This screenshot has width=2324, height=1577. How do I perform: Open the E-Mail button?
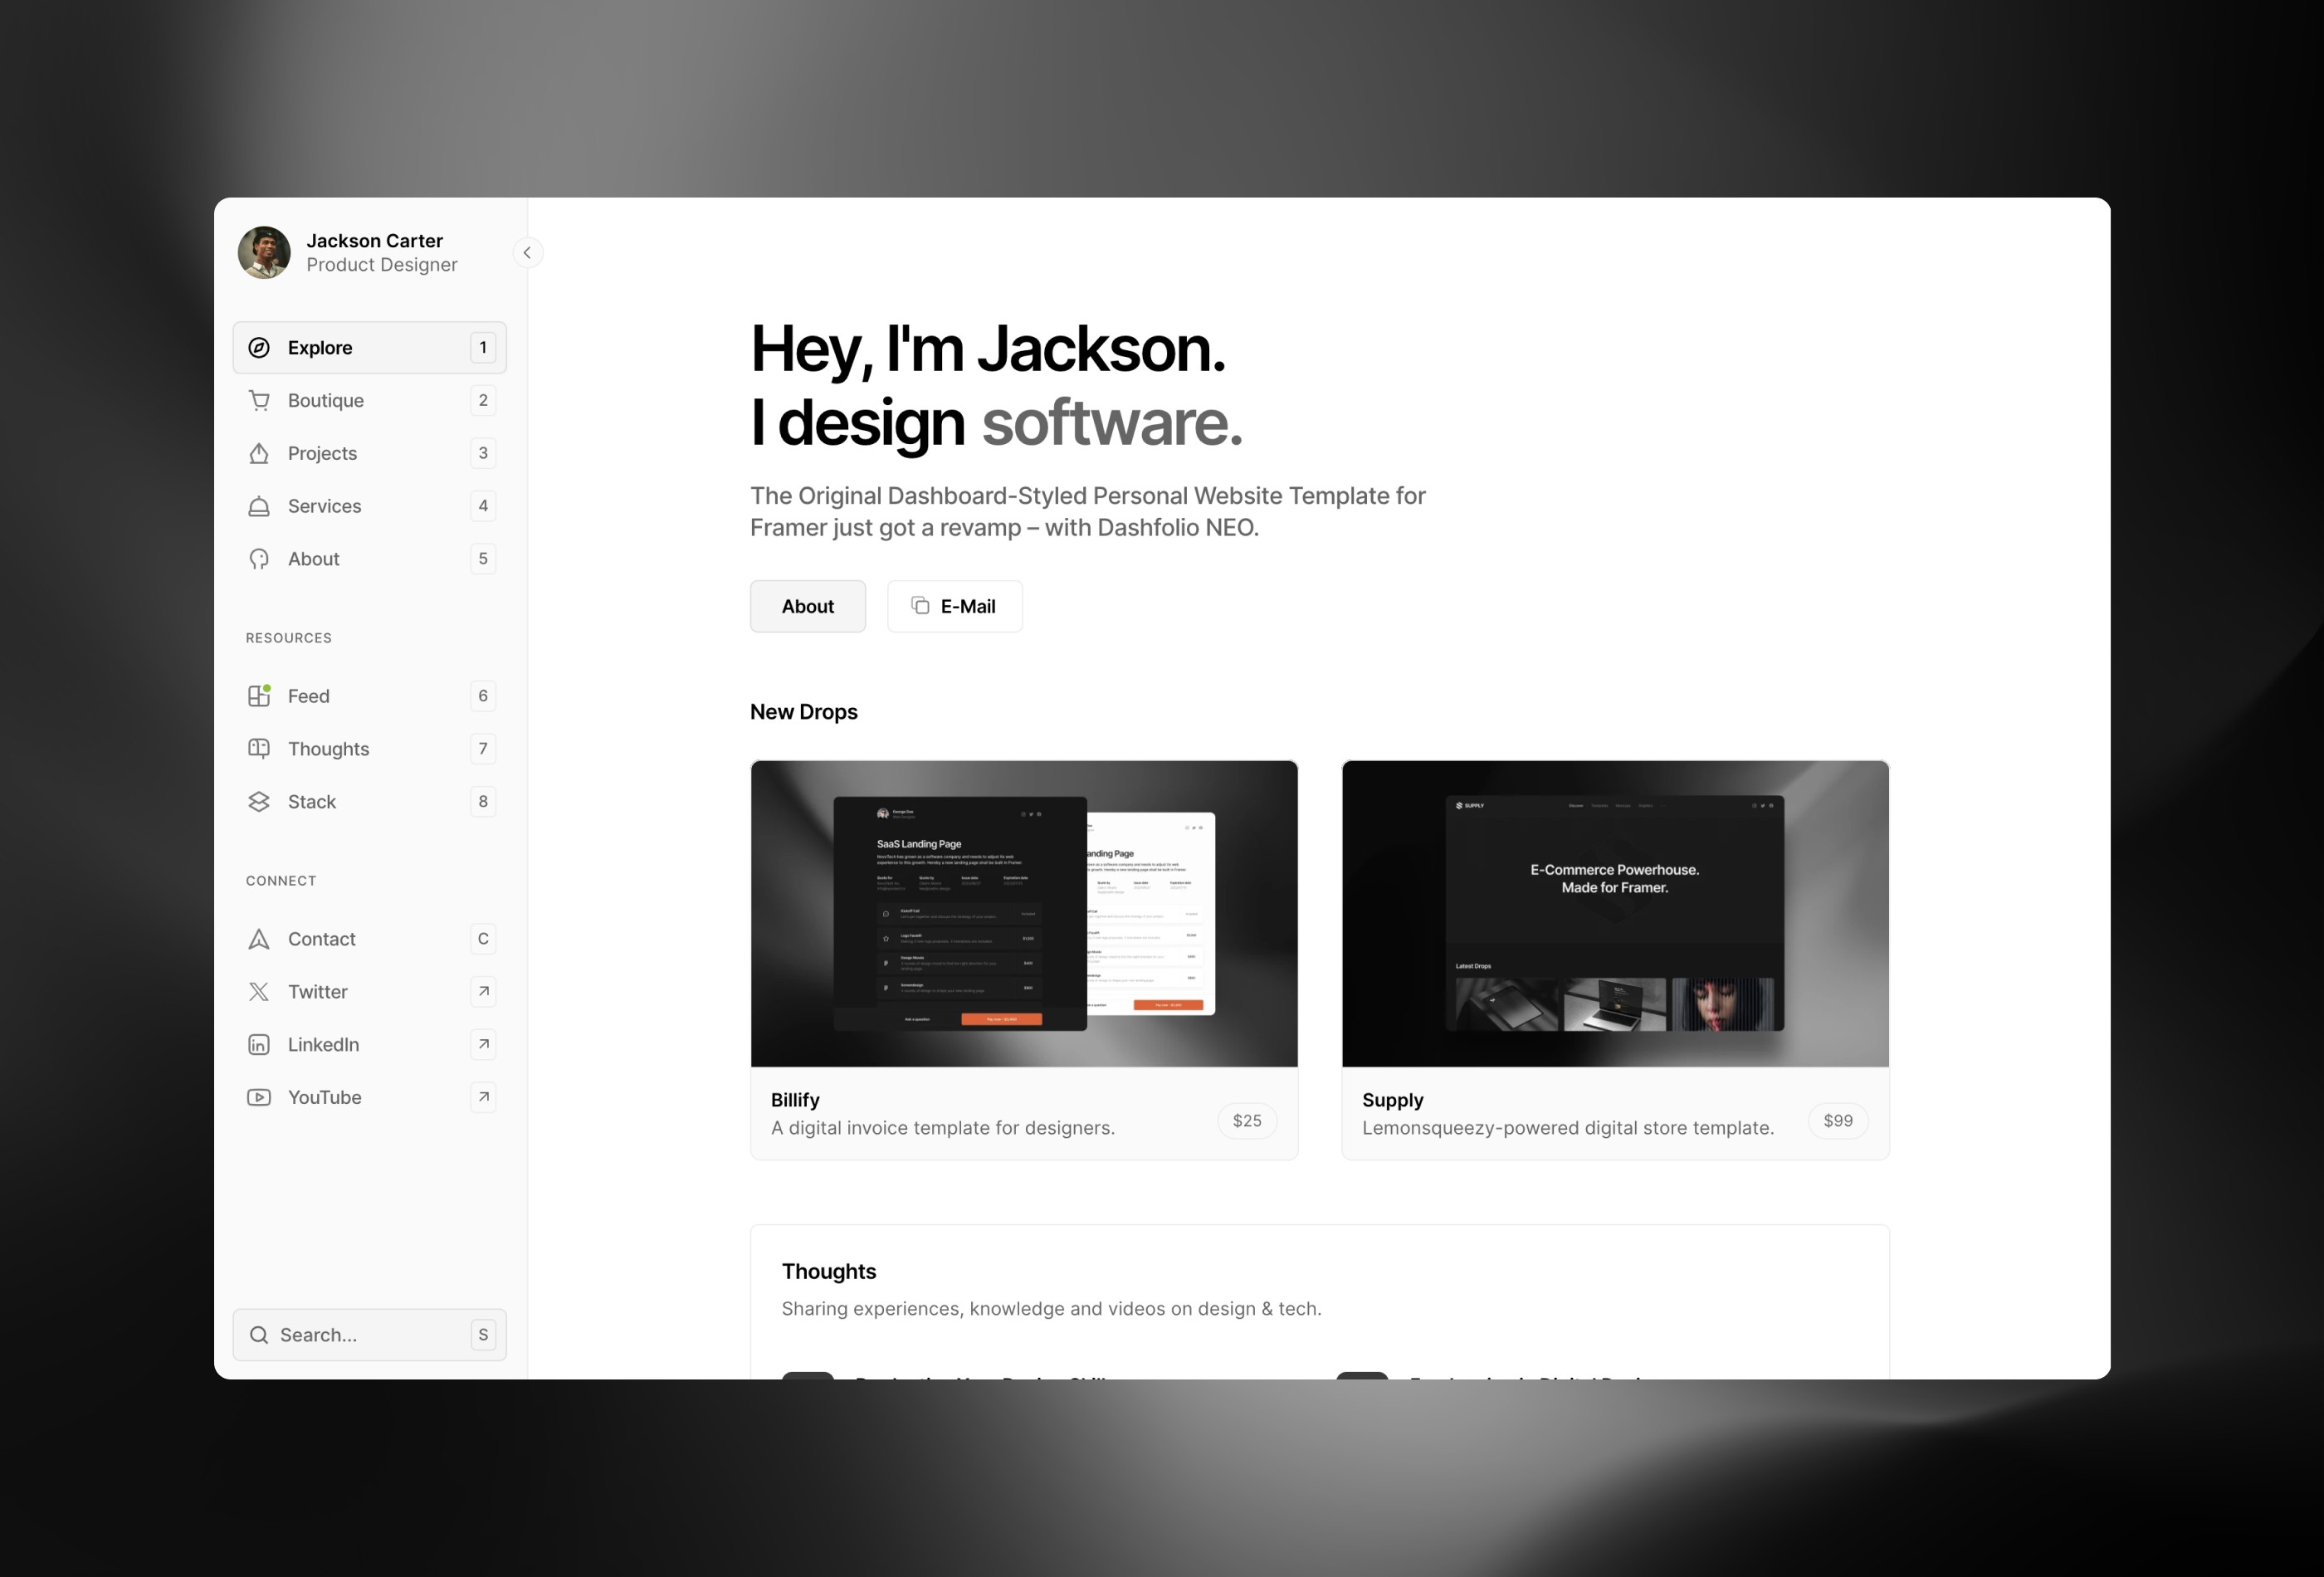coord(954,606)
